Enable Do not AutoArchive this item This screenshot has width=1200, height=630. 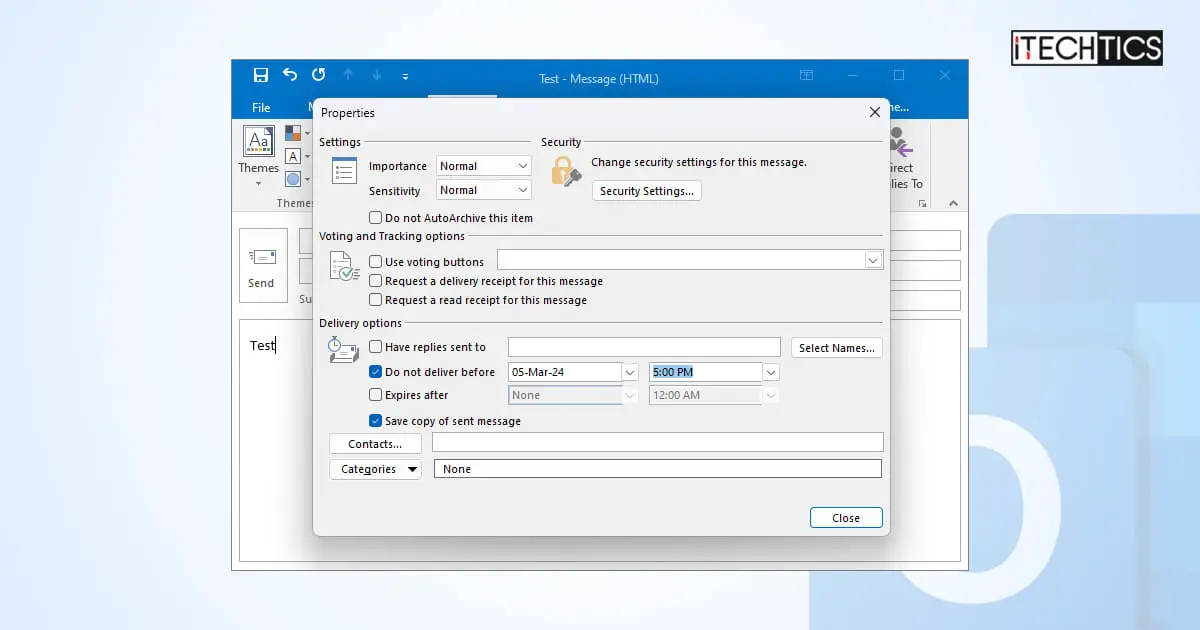[376, 217]
